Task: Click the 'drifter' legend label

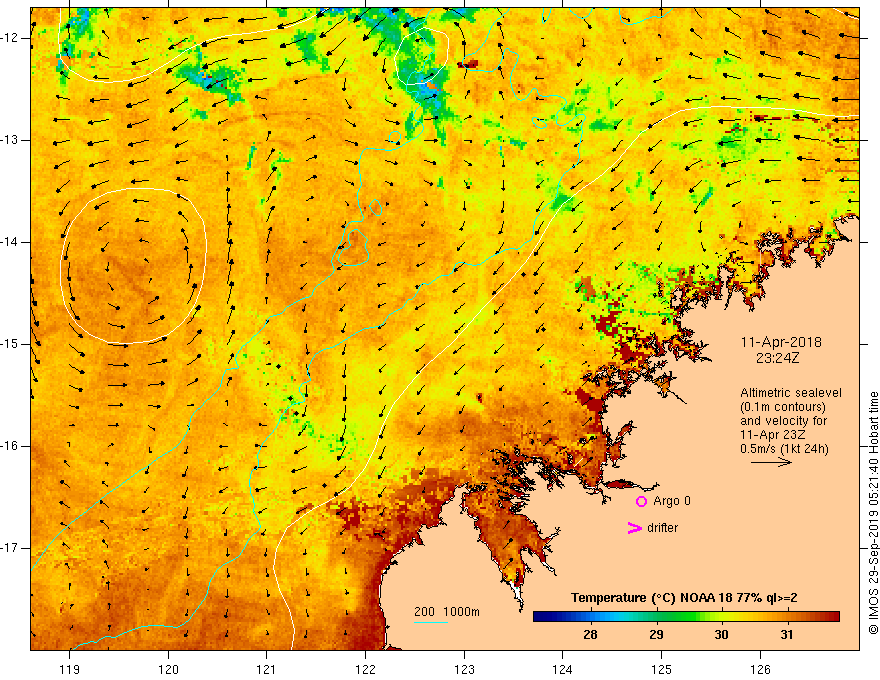Action: 662,528
